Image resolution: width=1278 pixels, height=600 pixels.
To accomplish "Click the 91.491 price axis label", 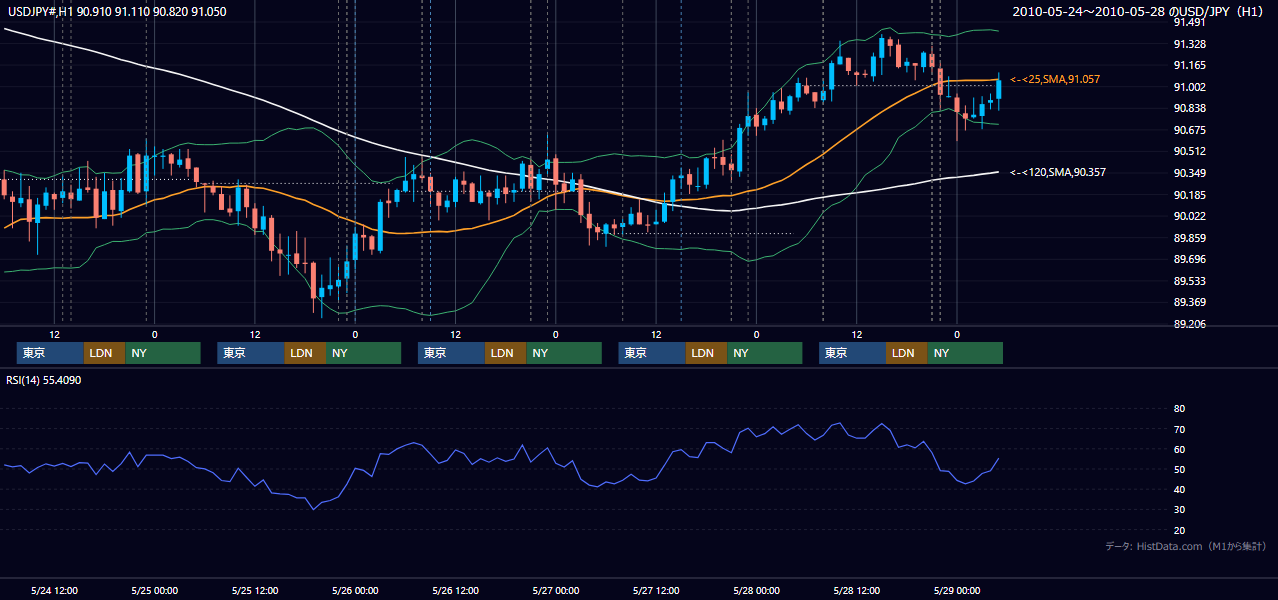I will pos(1190,23).
